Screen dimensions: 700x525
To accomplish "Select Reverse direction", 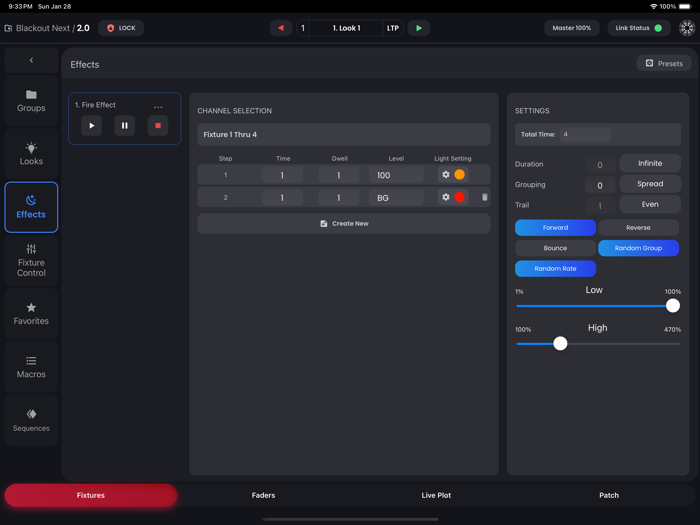I will (638, 228).
